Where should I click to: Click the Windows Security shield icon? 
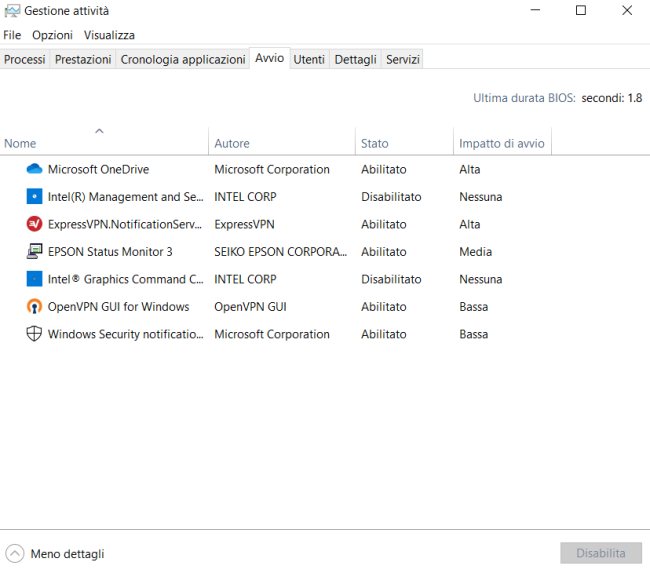pyautogui.click(x=34, y=334)
